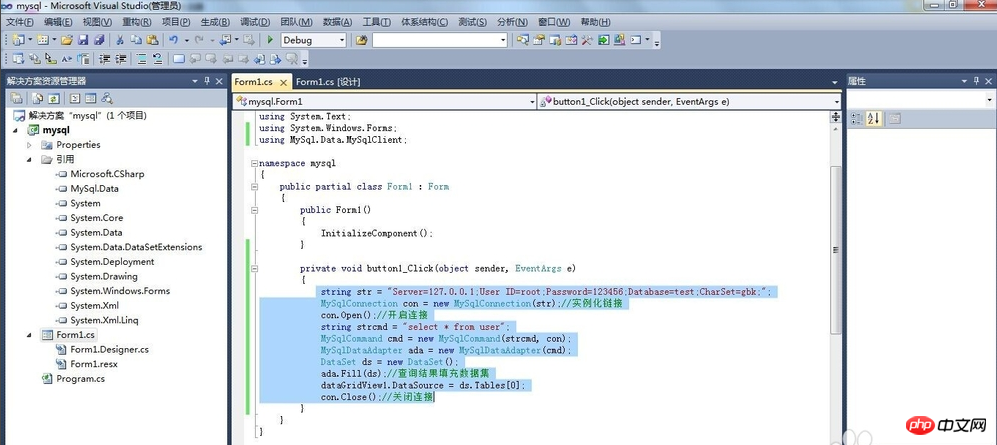The width and height of the screenshot is (997, 445).
Task: Undo the last action with the blue arrow
Action: [173, 40]
